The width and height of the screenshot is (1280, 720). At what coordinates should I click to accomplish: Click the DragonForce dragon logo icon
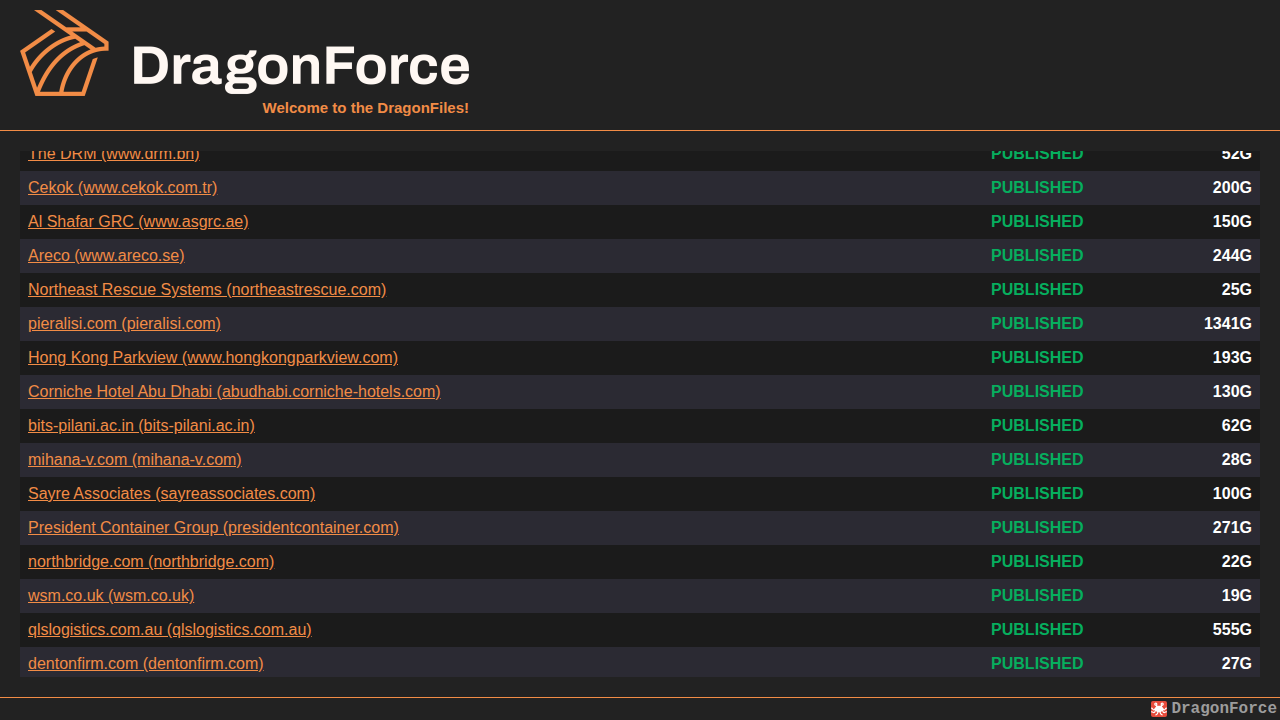pos(64,53)
